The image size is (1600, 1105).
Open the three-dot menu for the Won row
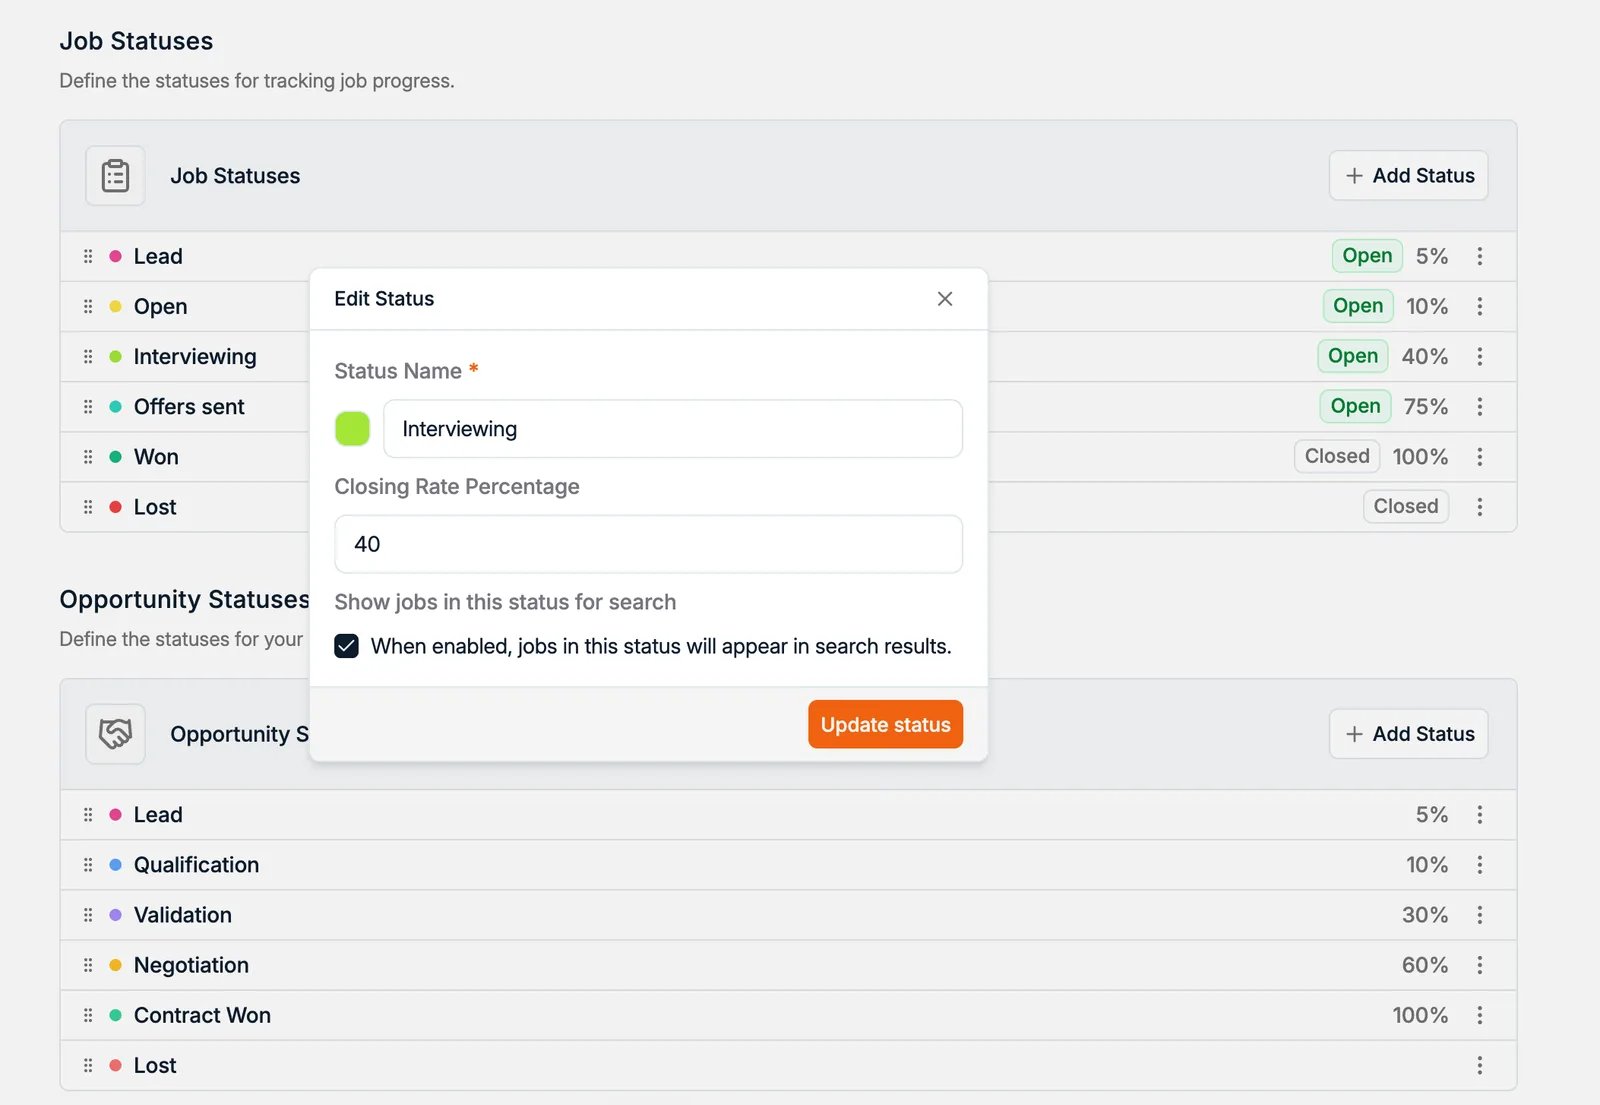[1480, 457]
